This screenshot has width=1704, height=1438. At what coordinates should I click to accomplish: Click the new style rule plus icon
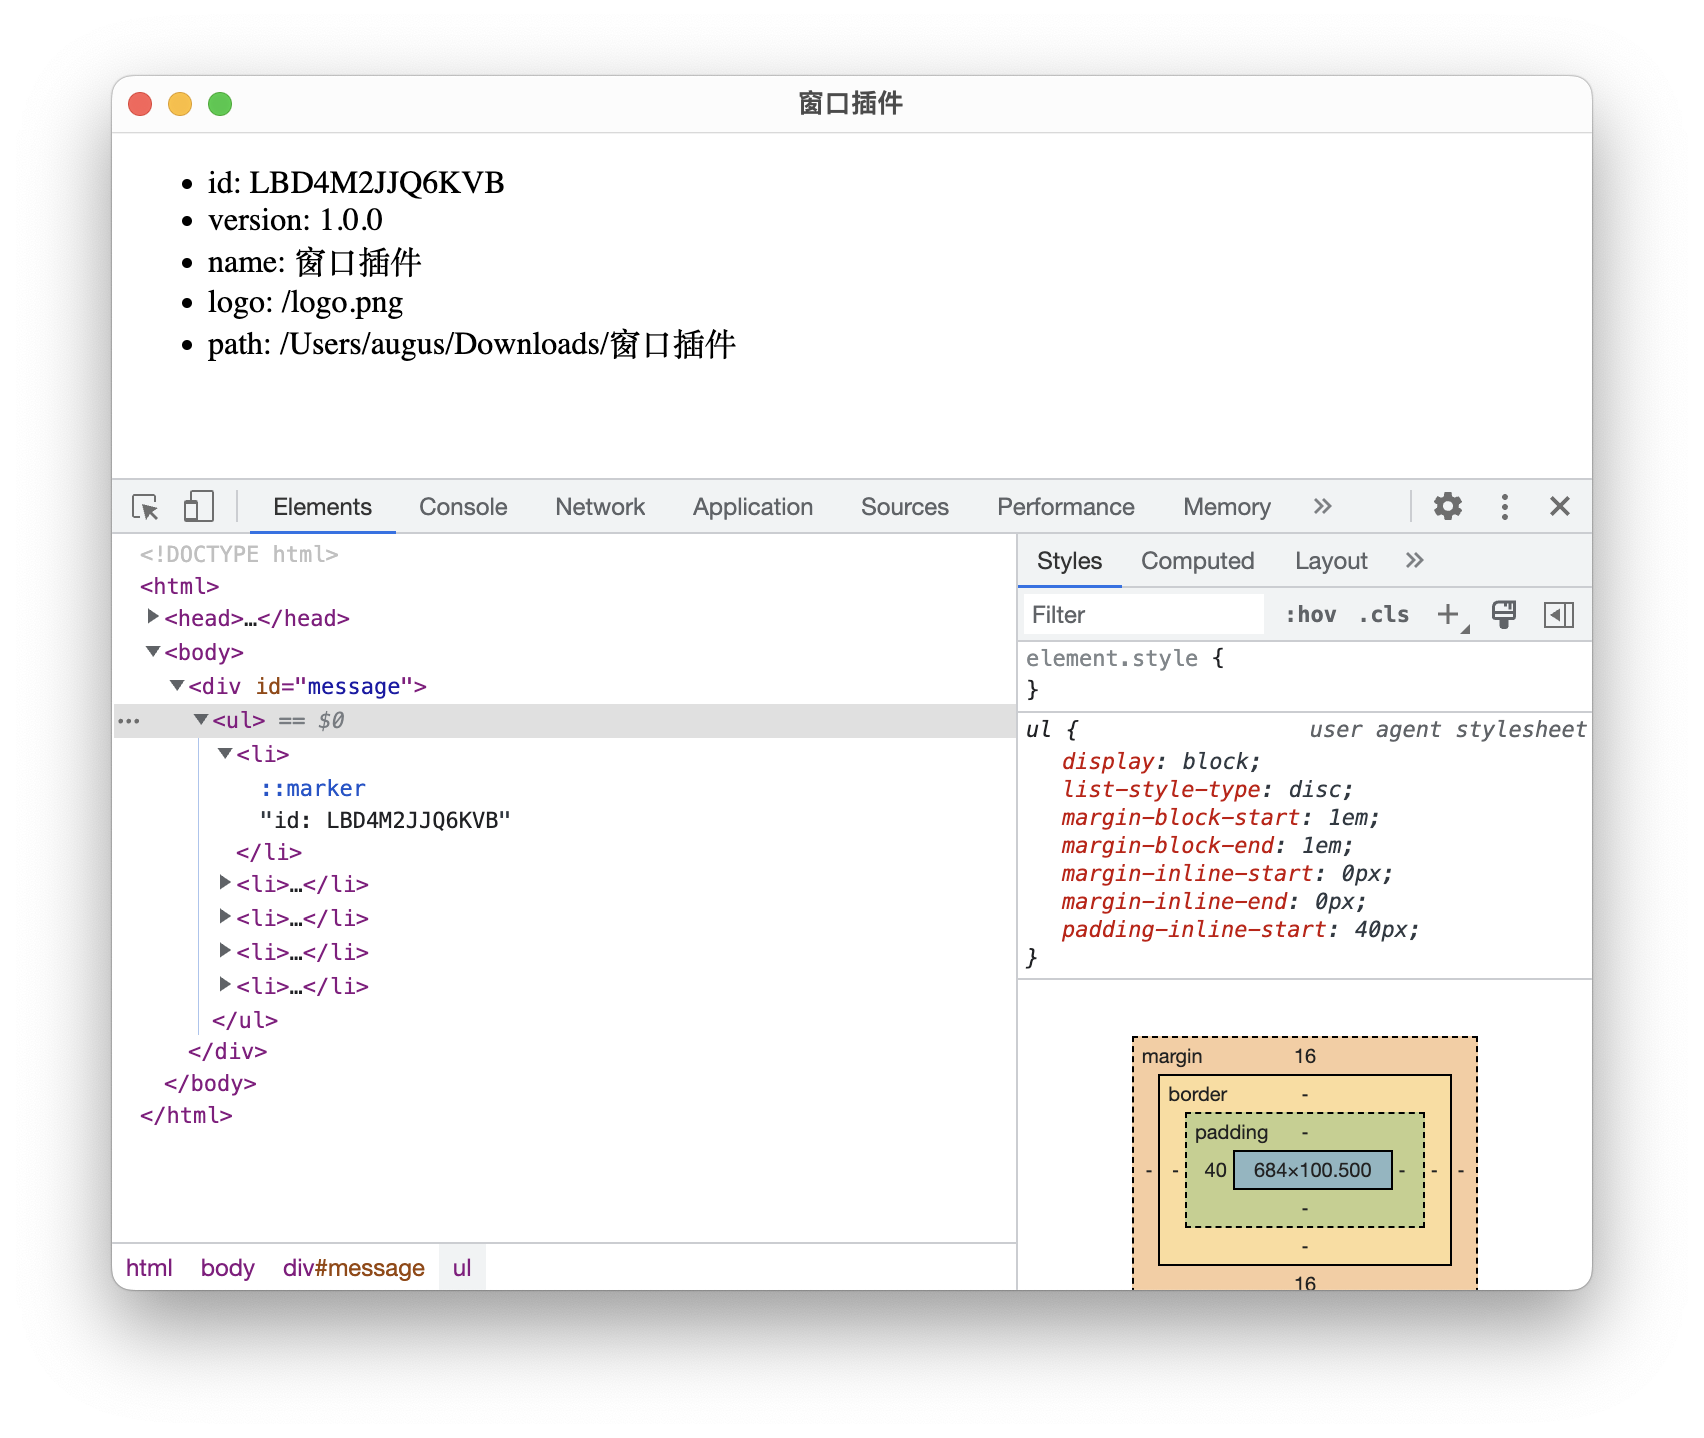coord(1447,615)
